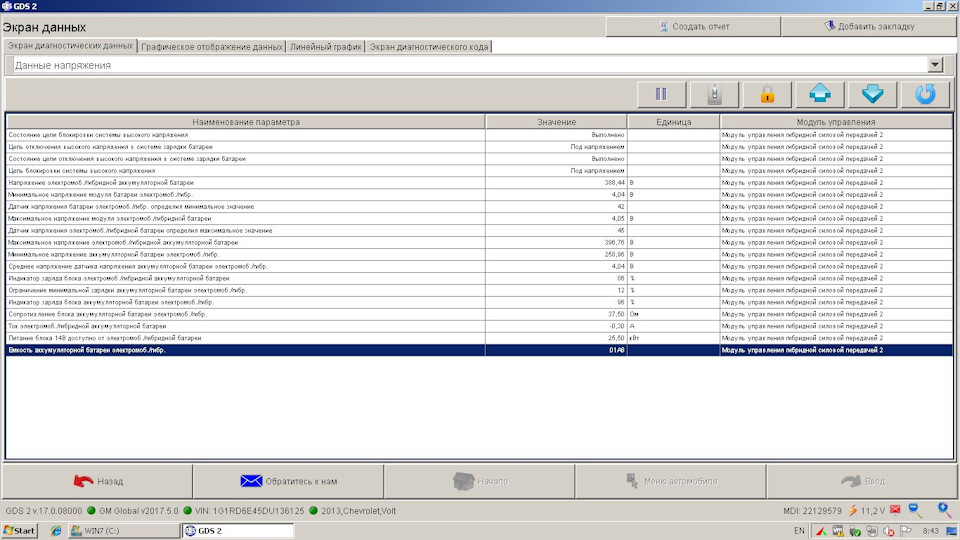This screenshot has height=540, width=960.
Task: Click the 8:43 taskbar clock
Action: (x=931, y=531)
